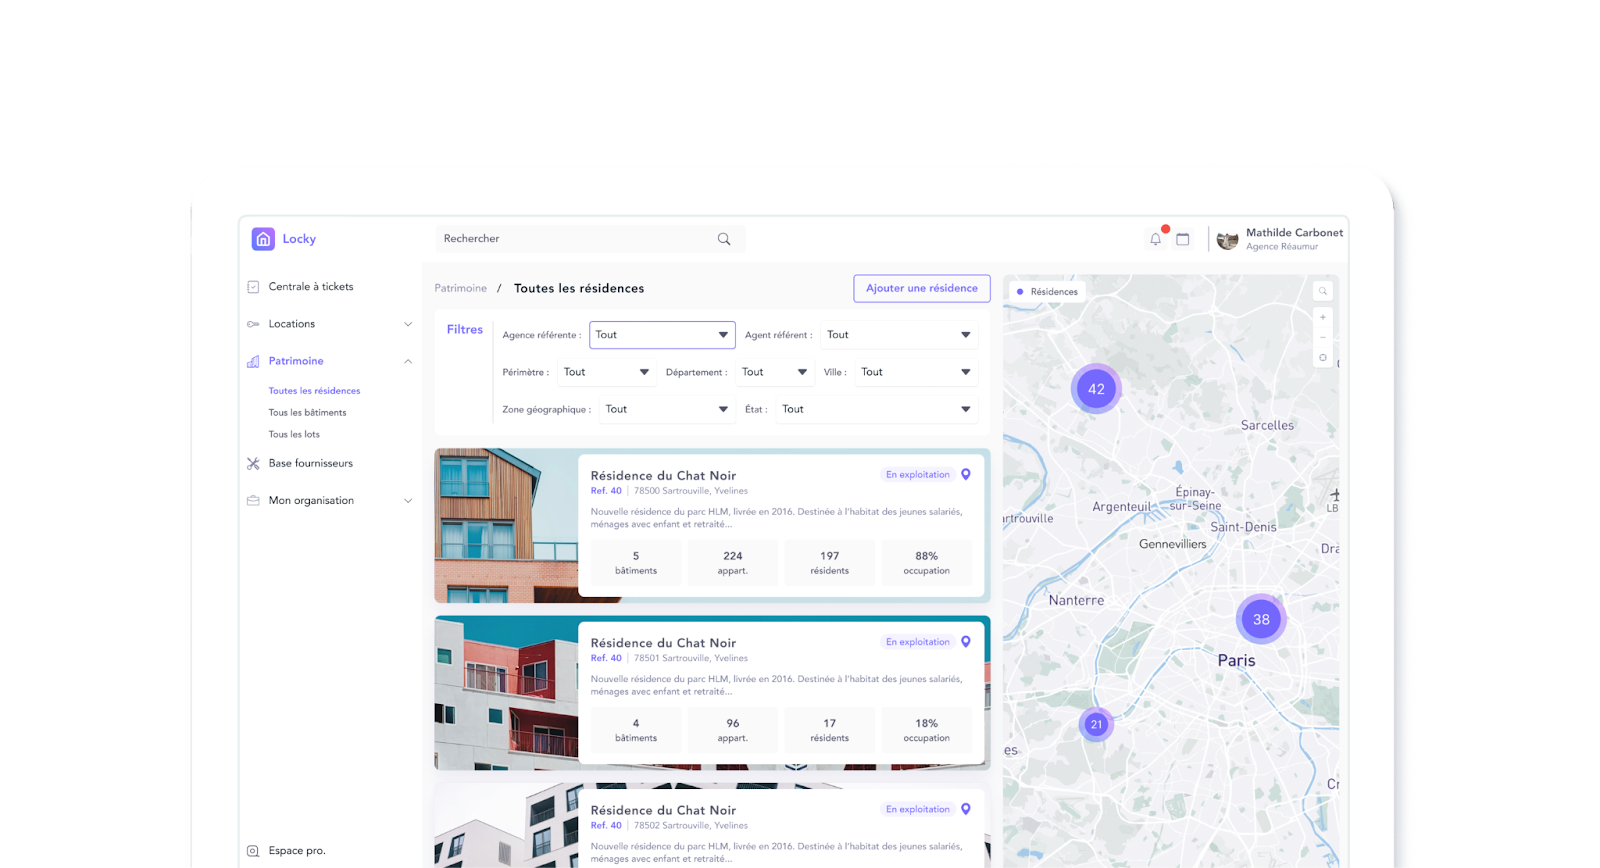Click the Nanterre label on the map

[x=1076, y=601]
